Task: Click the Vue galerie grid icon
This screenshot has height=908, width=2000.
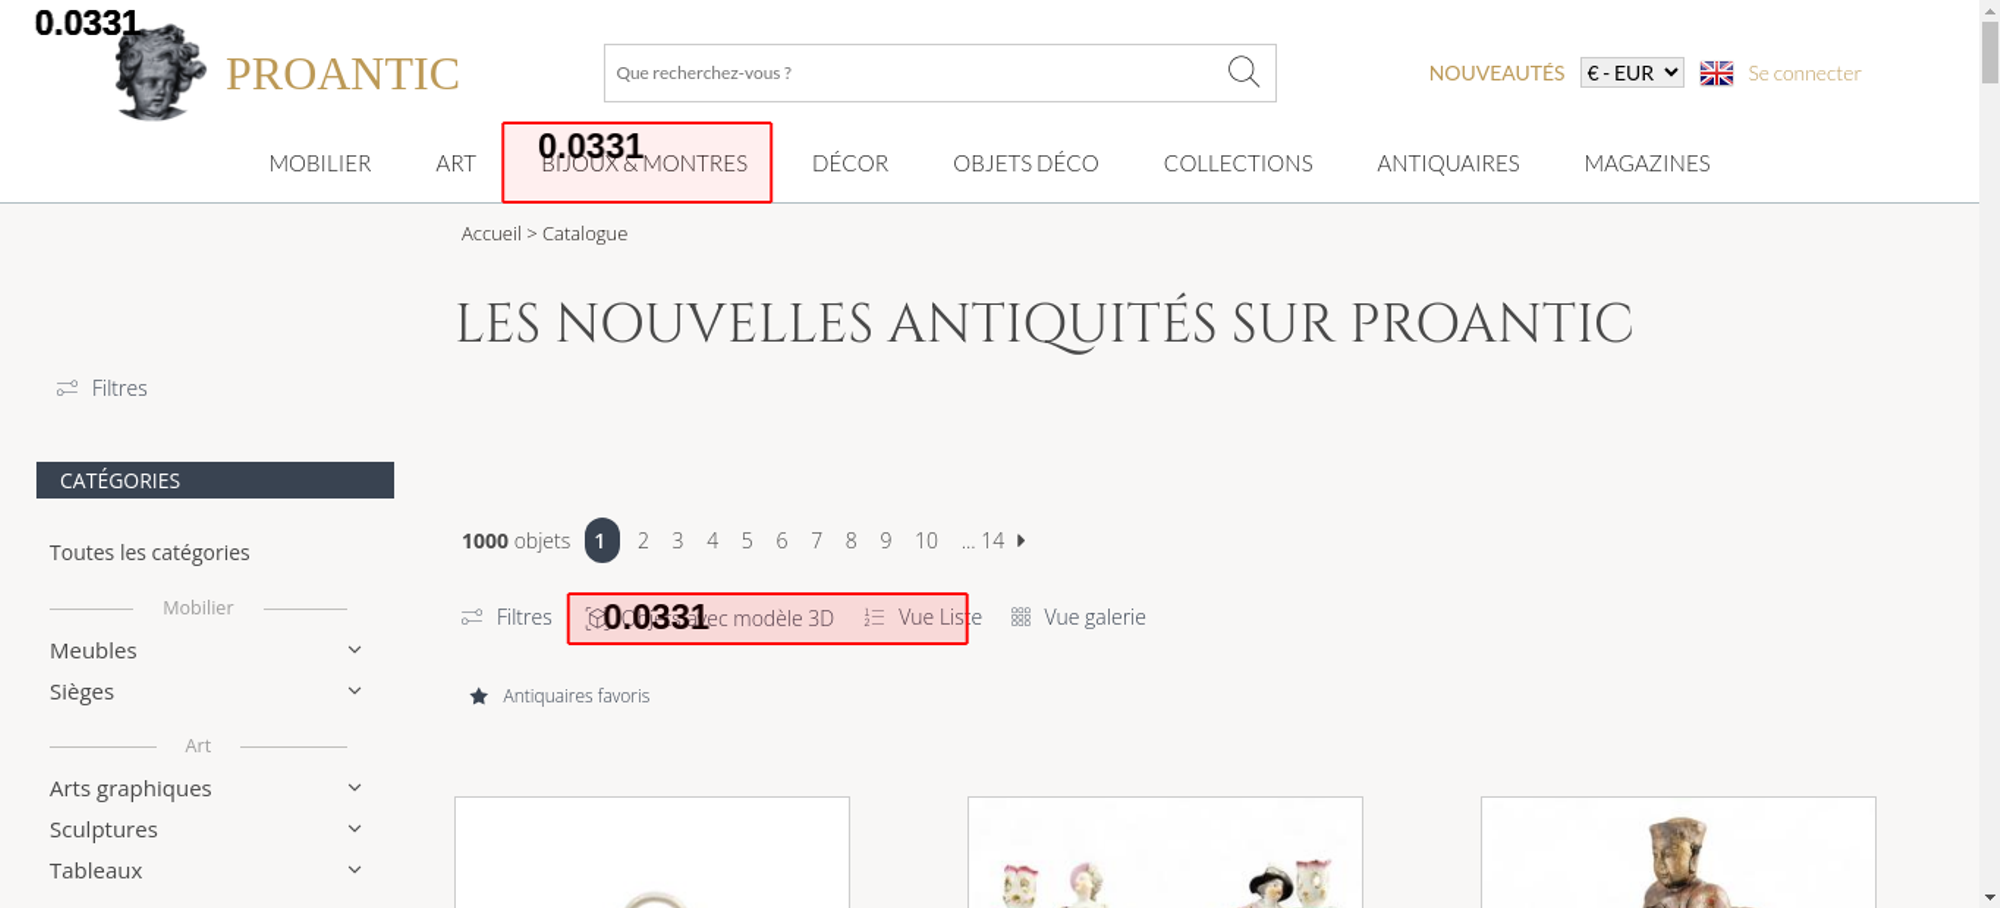Action: click(x=1020, y=617)
